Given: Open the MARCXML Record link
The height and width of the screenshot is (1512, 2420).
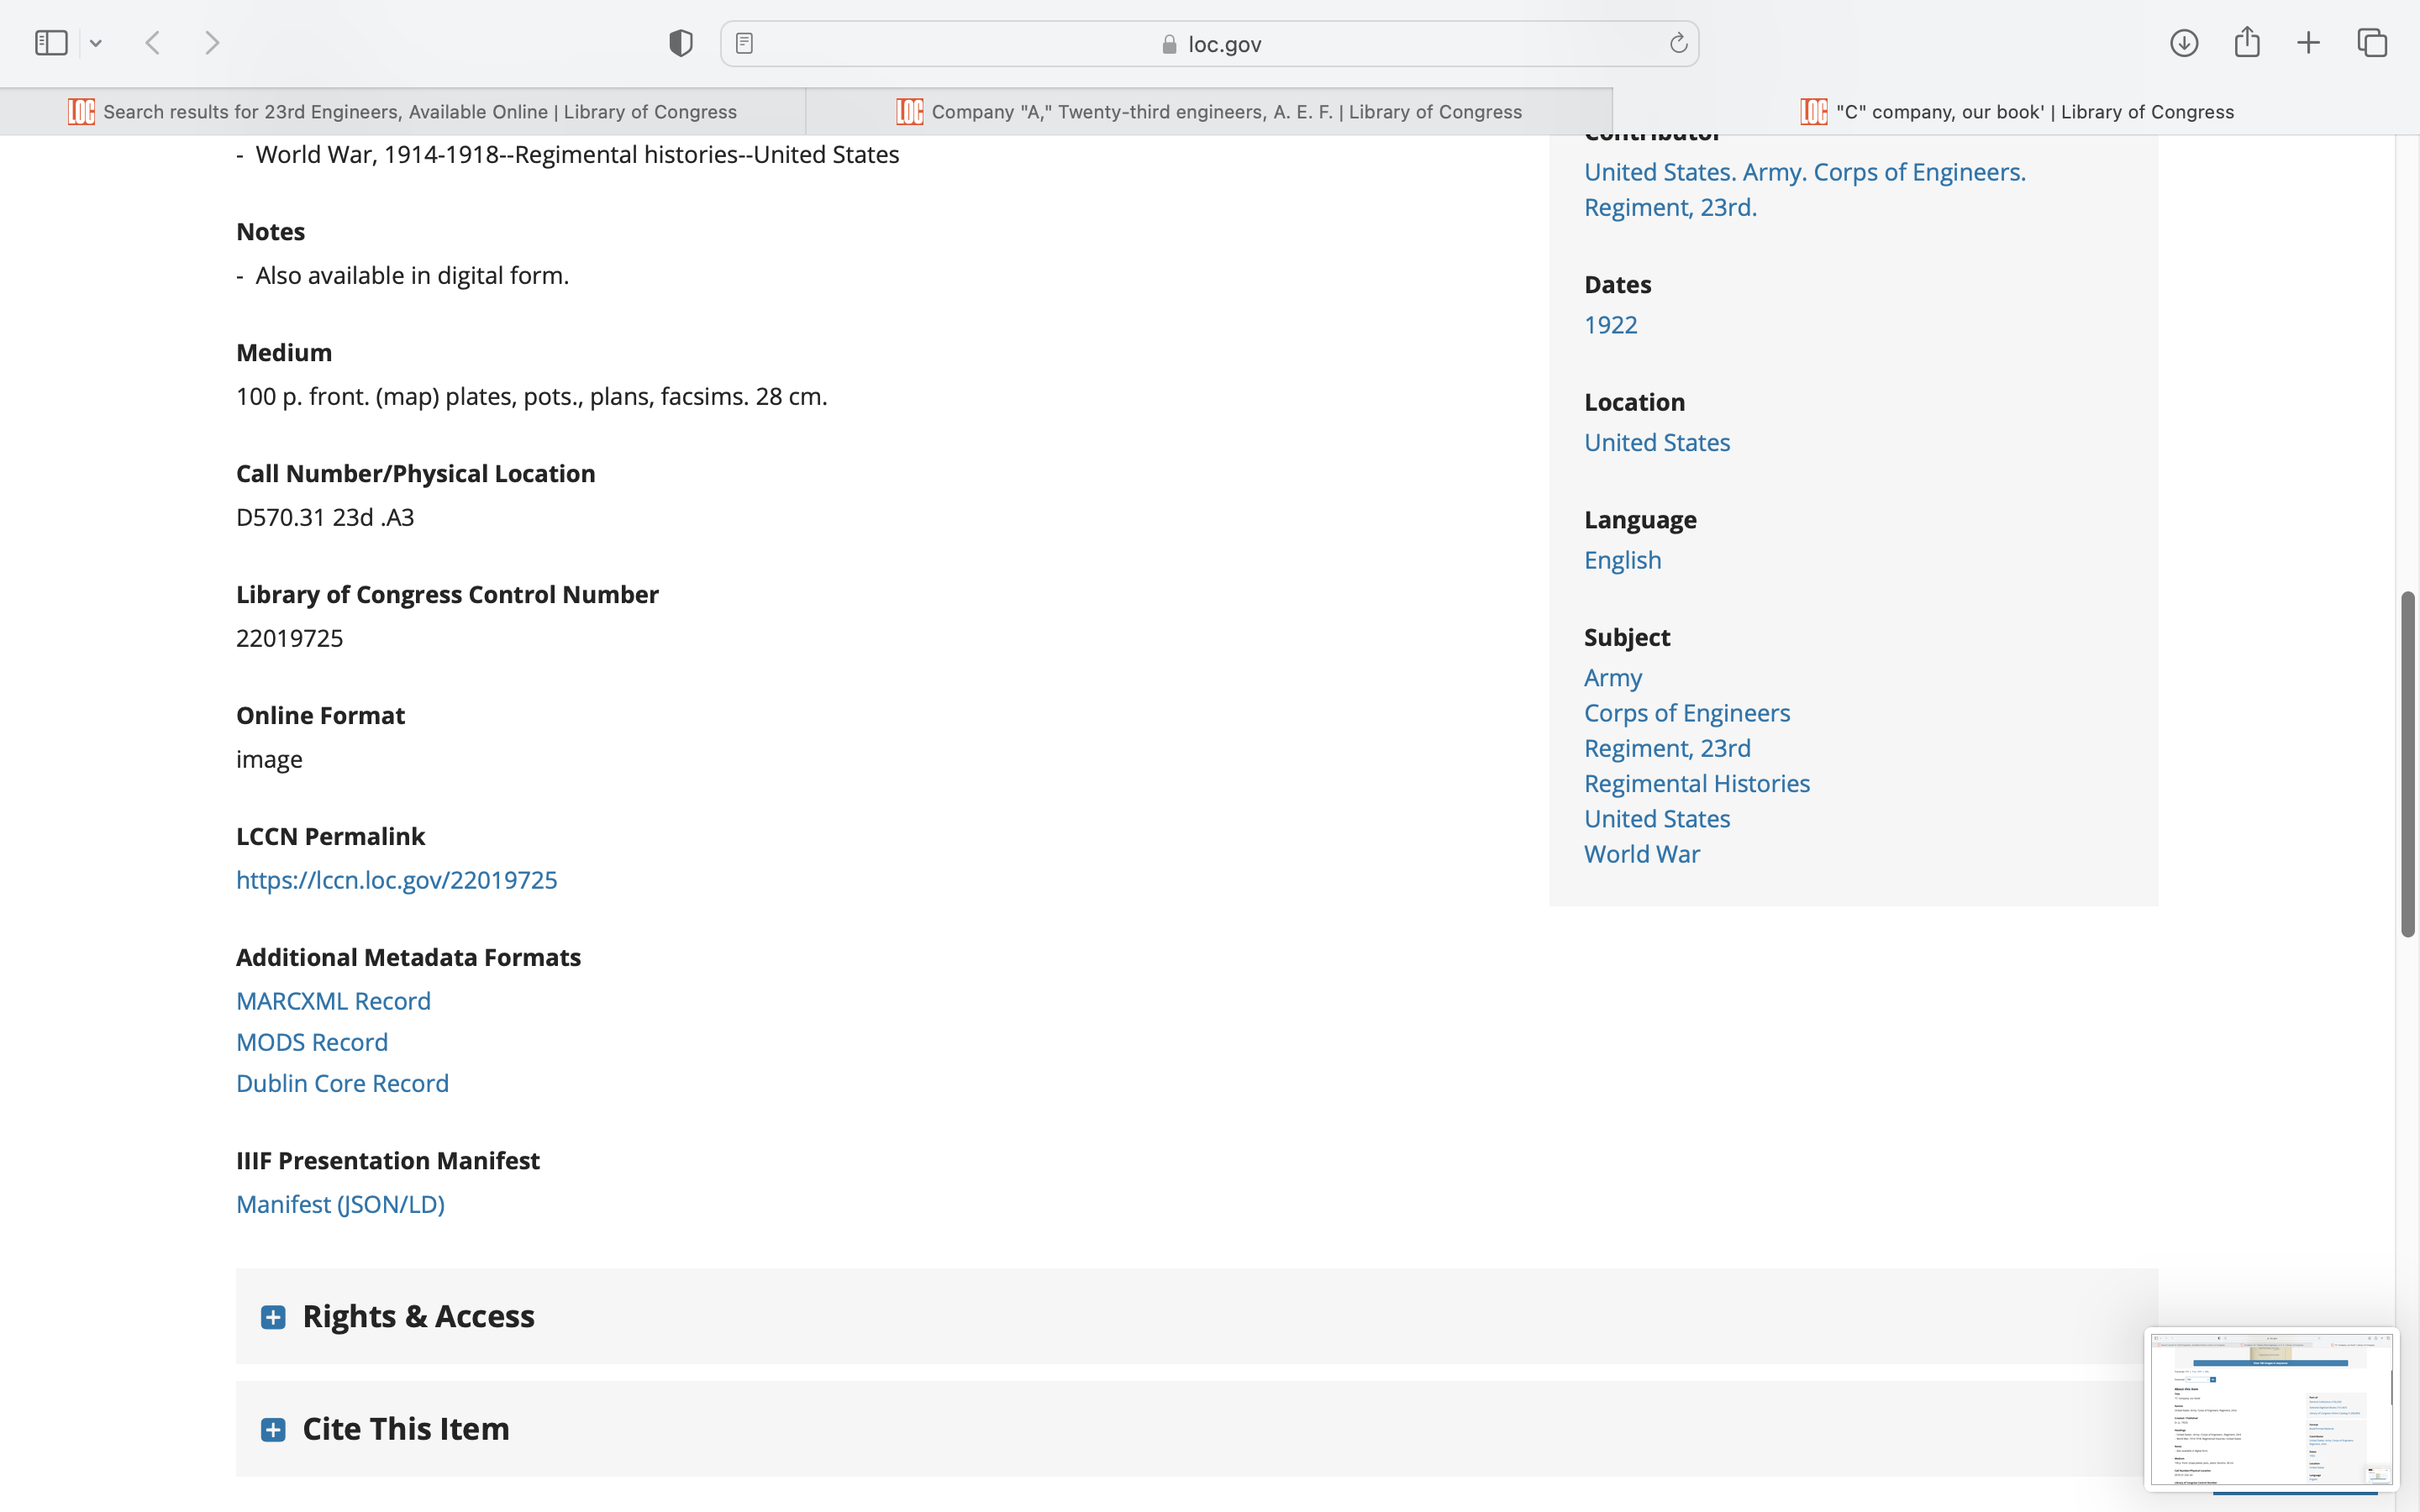Looking at the screenshot, I should pos(333,1001).
